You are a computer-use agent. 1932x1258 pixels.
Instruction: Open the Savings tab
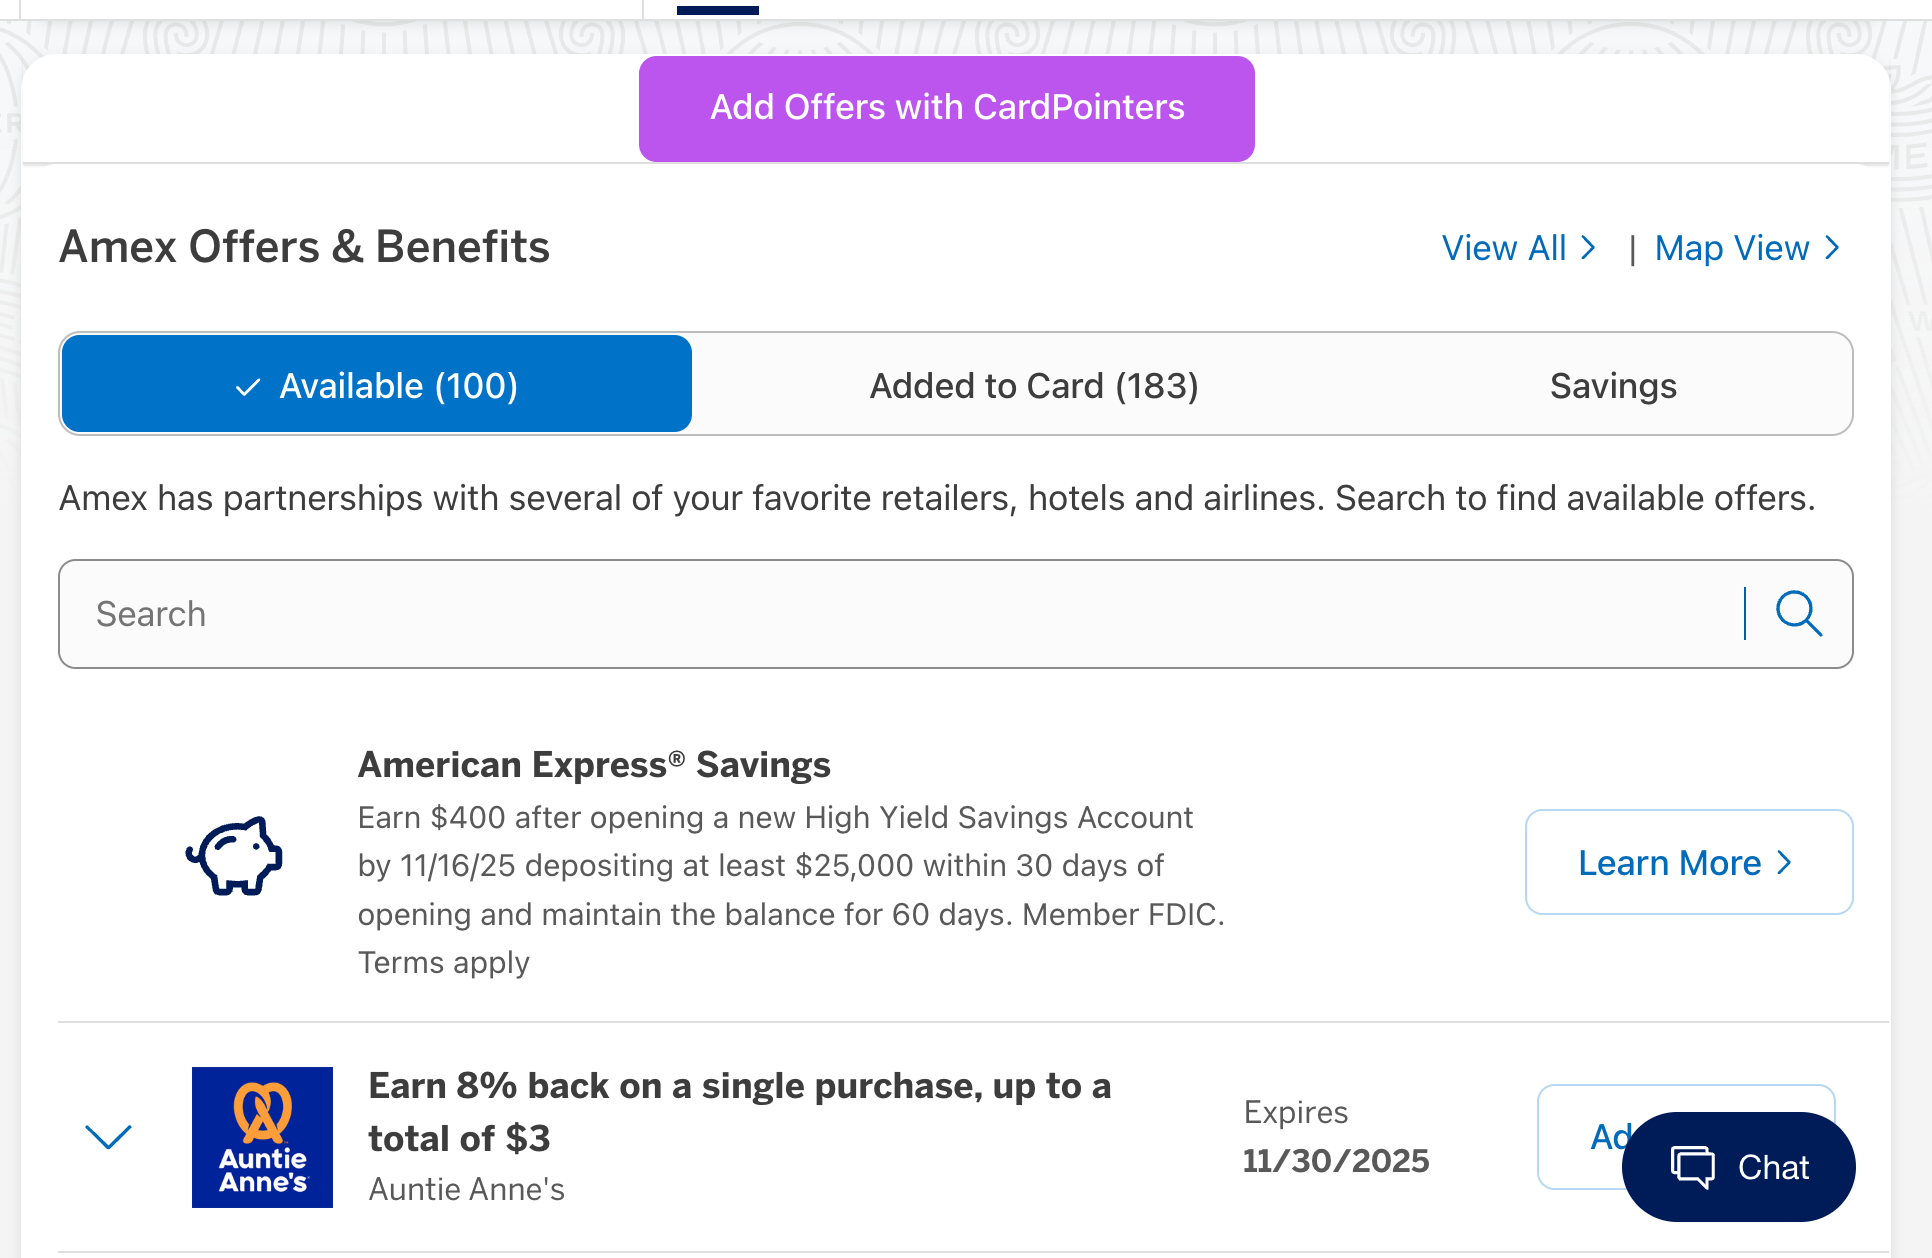pyautogui.click(x=1612, y=385)
